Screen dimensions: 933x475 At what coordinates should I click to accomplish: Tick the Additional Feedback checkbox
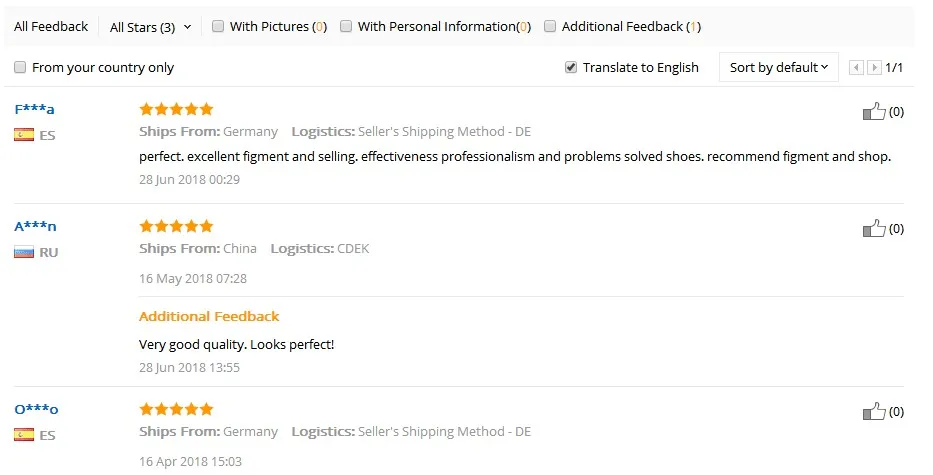point(550,27)
